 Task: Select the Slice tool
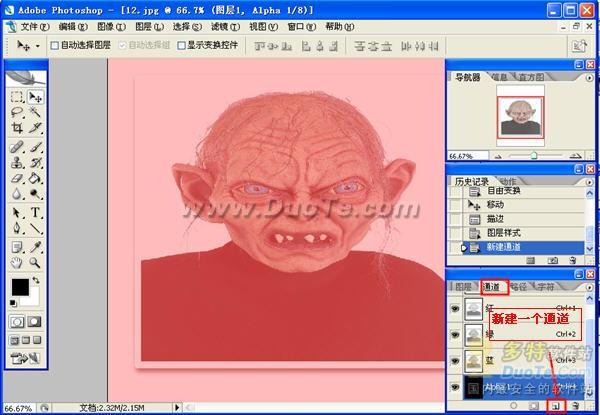click(35, 127)
